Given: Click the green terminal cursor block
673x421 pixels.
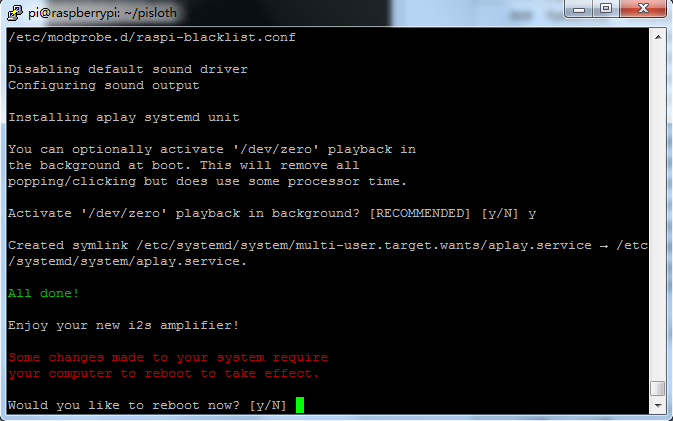Looking at the screenshot, I should click(300, 405).
